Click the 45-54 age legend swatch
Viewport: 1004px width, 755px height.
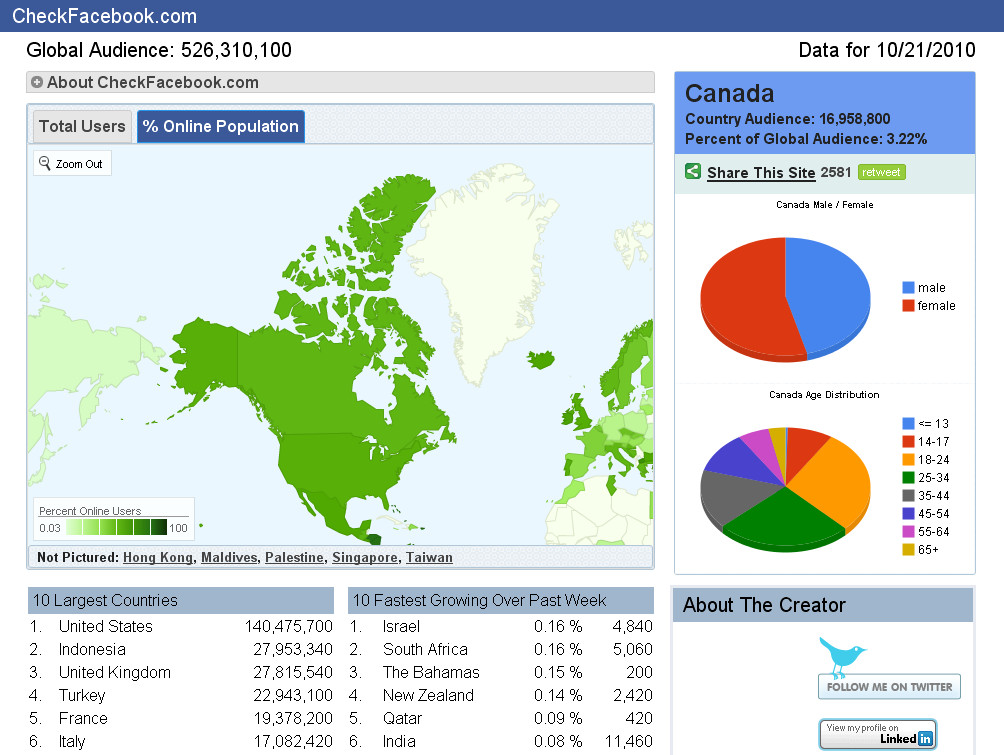[908, 513]
